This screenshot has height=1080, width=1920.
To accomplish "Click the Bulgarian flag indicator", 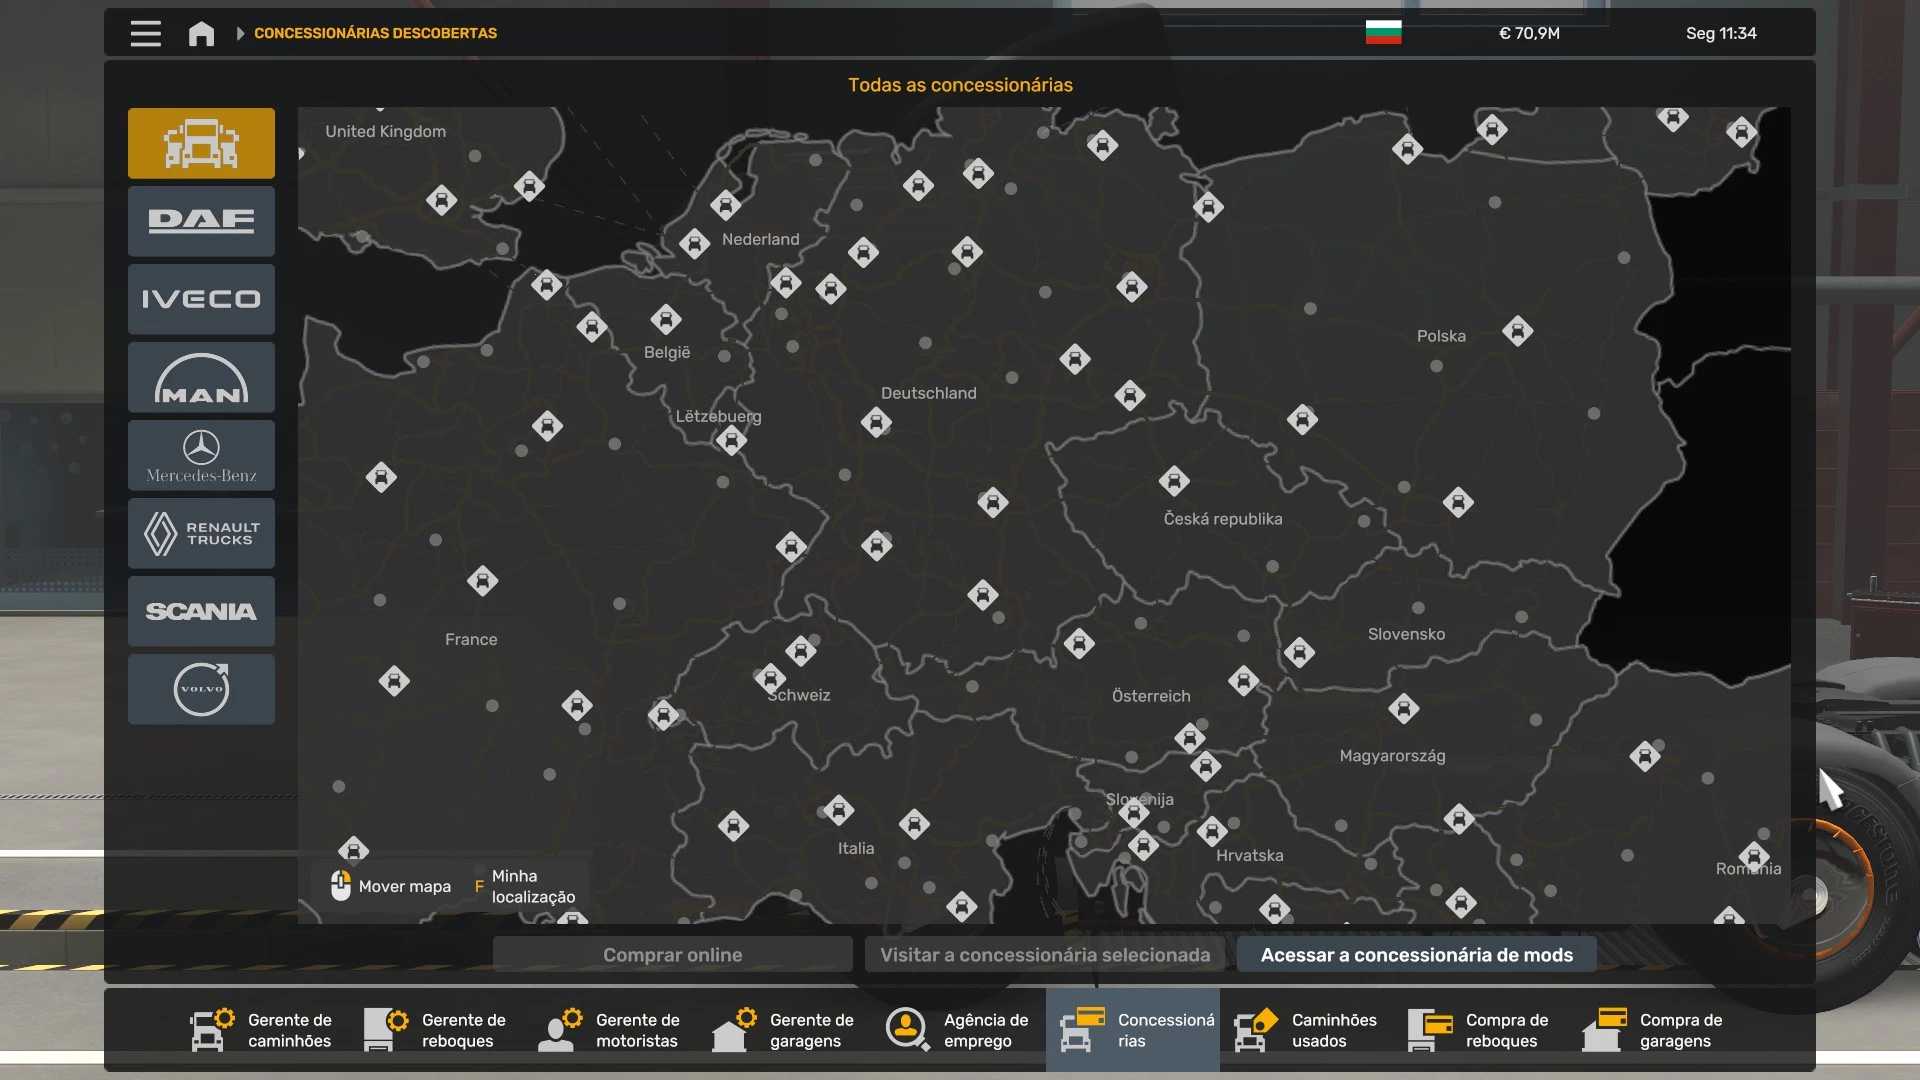I will point(1383,33).
